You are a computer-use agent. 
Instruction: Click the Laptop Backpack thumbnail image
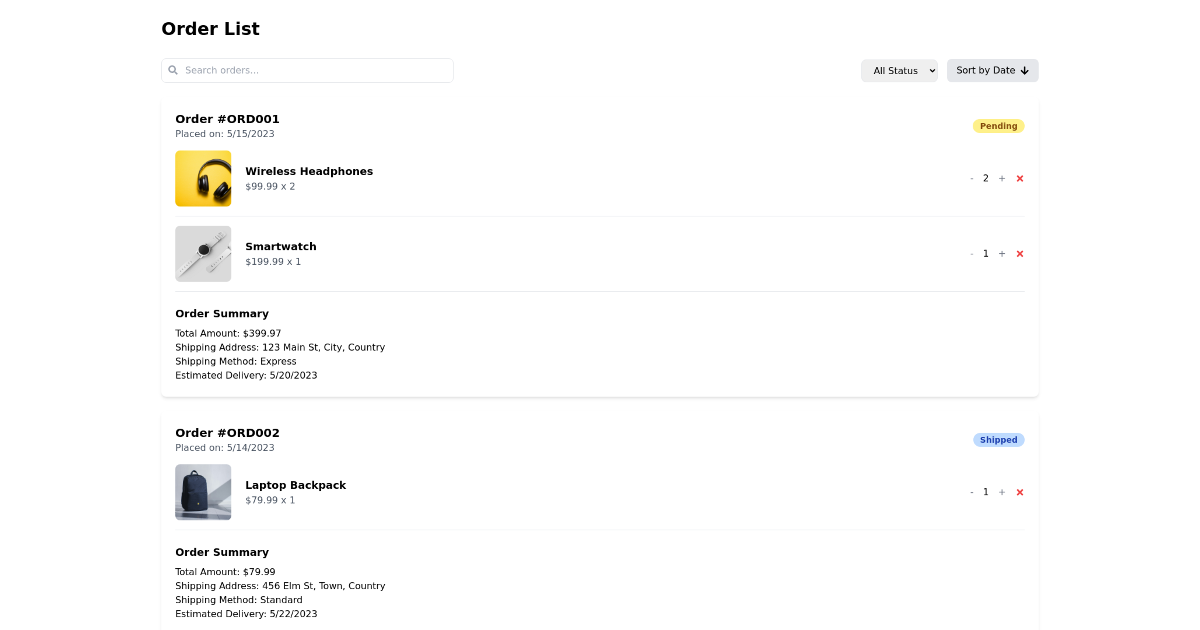(203, 492)
